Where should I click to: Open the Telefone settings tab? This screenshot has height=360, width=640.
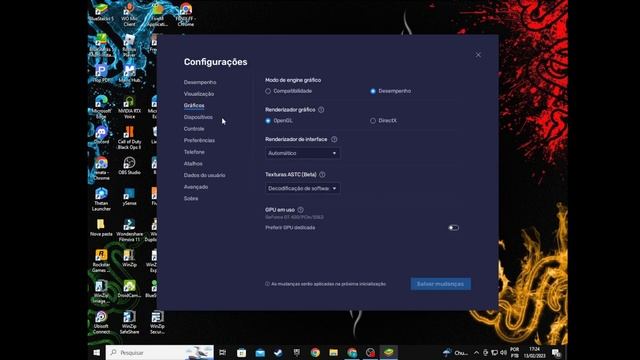(x=194, y=152)
